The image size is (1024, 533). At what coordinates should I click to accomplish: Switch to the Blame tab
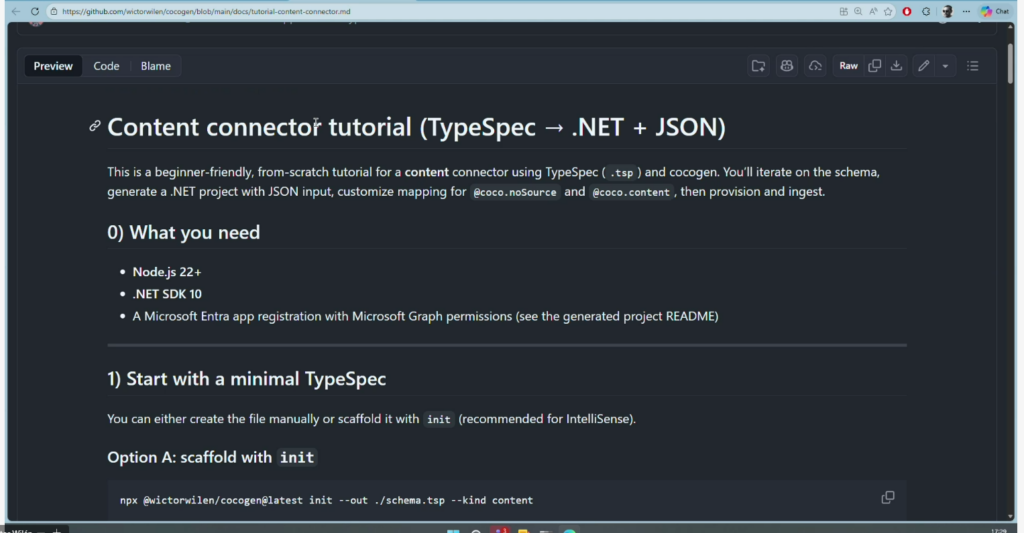click(155, 66)
